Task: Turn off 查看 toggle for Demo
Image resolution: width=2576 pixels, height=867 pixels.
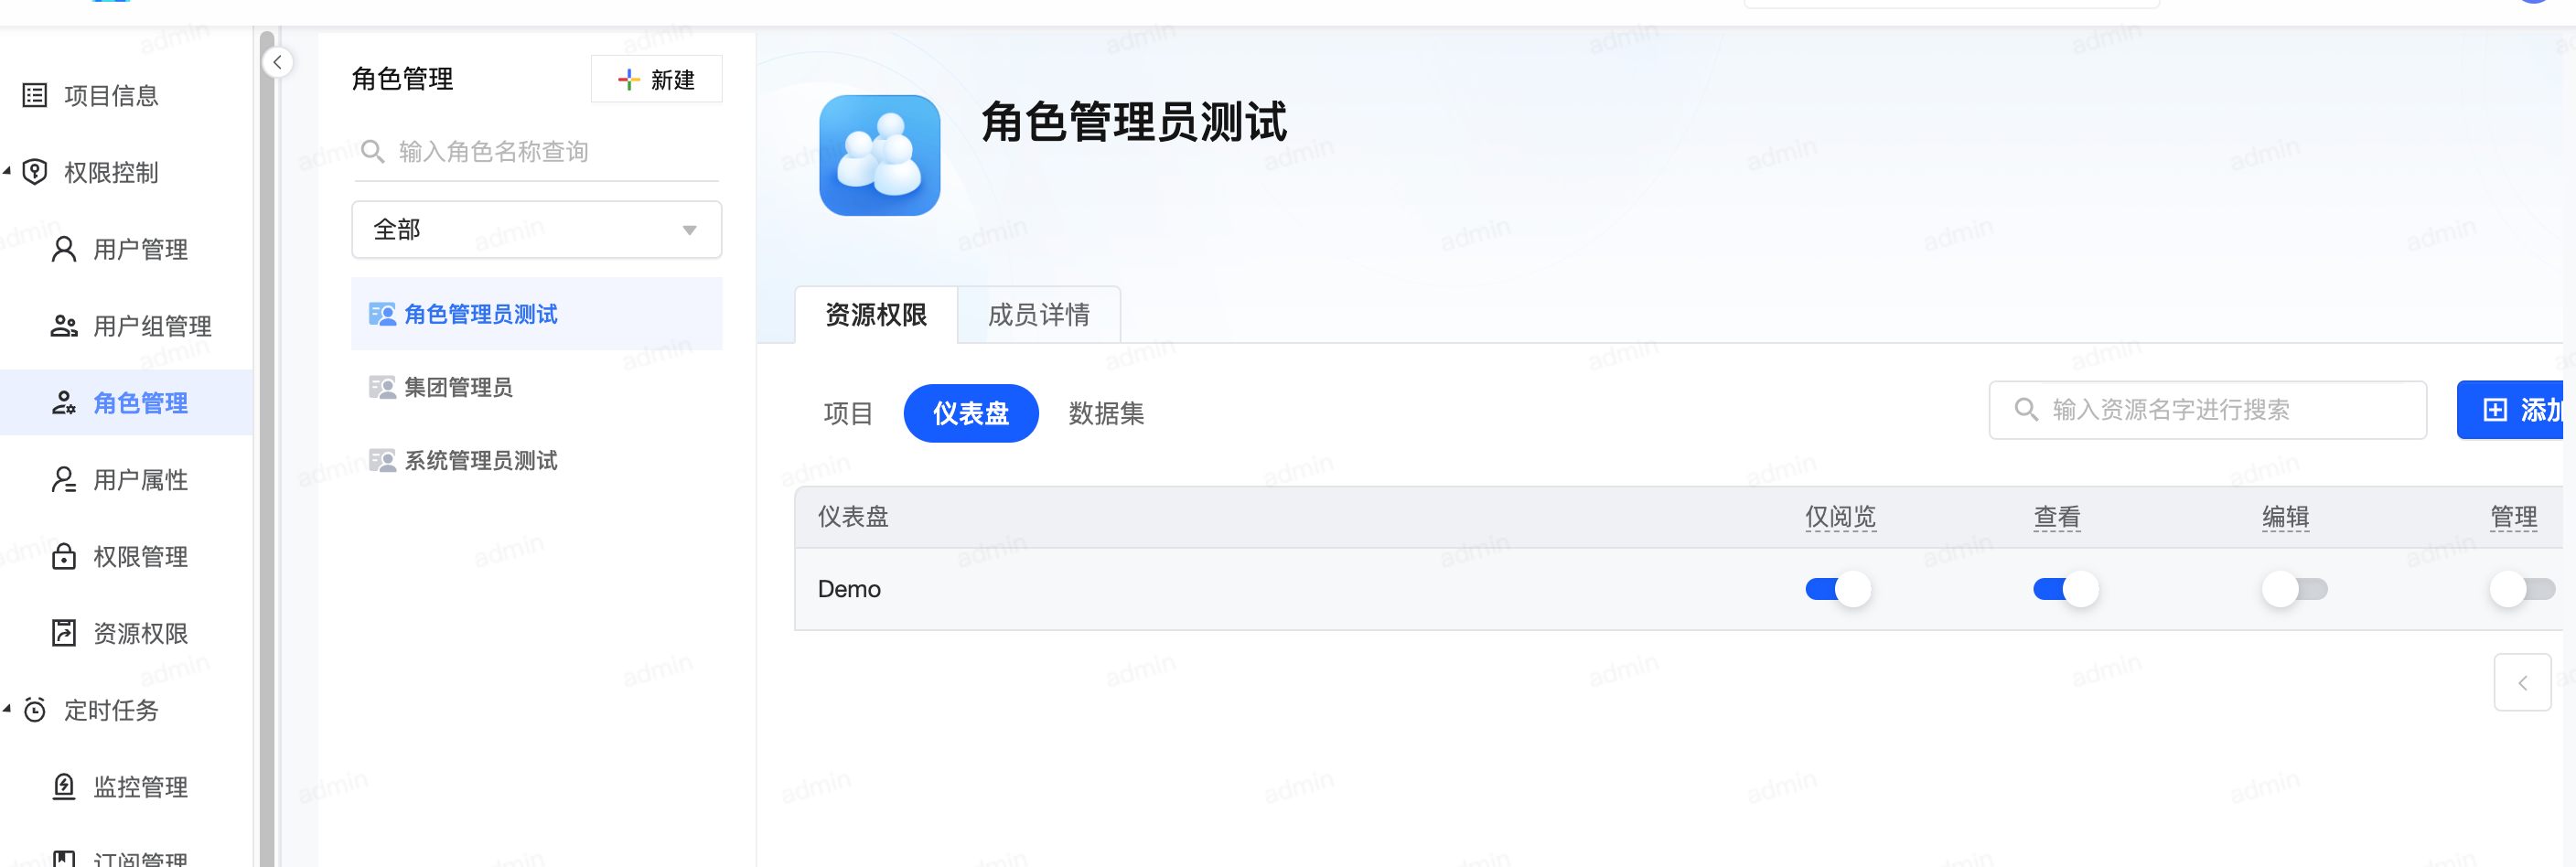Action: point(2065,589)
